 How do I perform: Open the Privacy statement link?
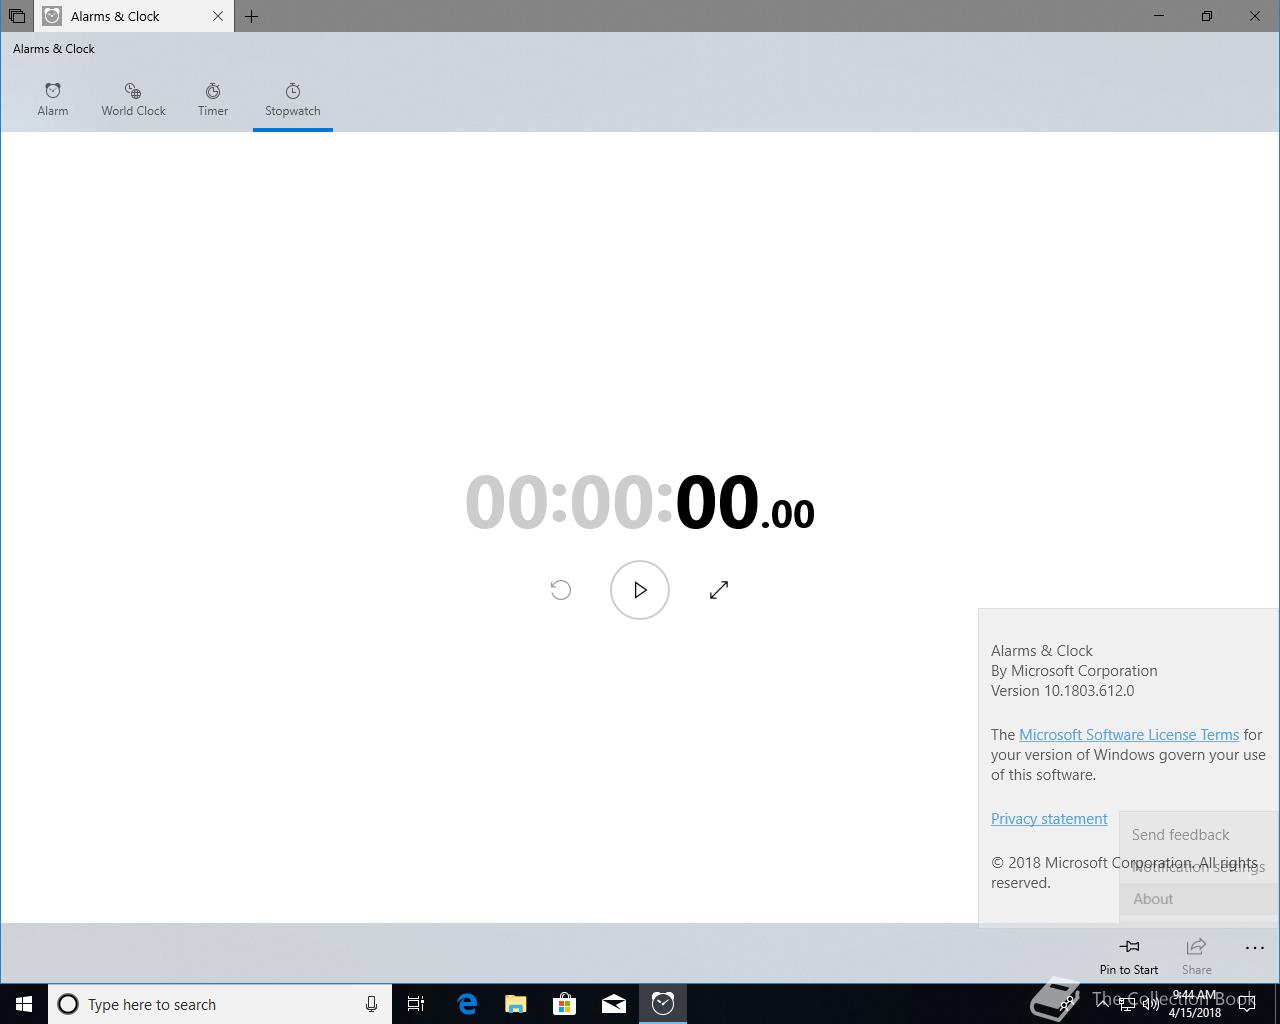(1049, 819)
